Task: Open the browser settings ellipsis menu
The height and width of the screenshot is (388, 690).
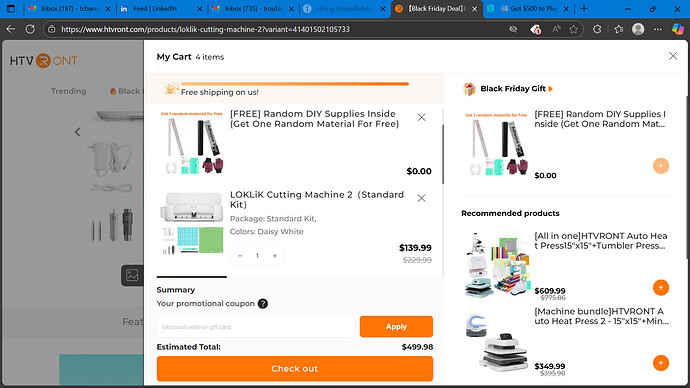Action: click(x=657, y=29)
